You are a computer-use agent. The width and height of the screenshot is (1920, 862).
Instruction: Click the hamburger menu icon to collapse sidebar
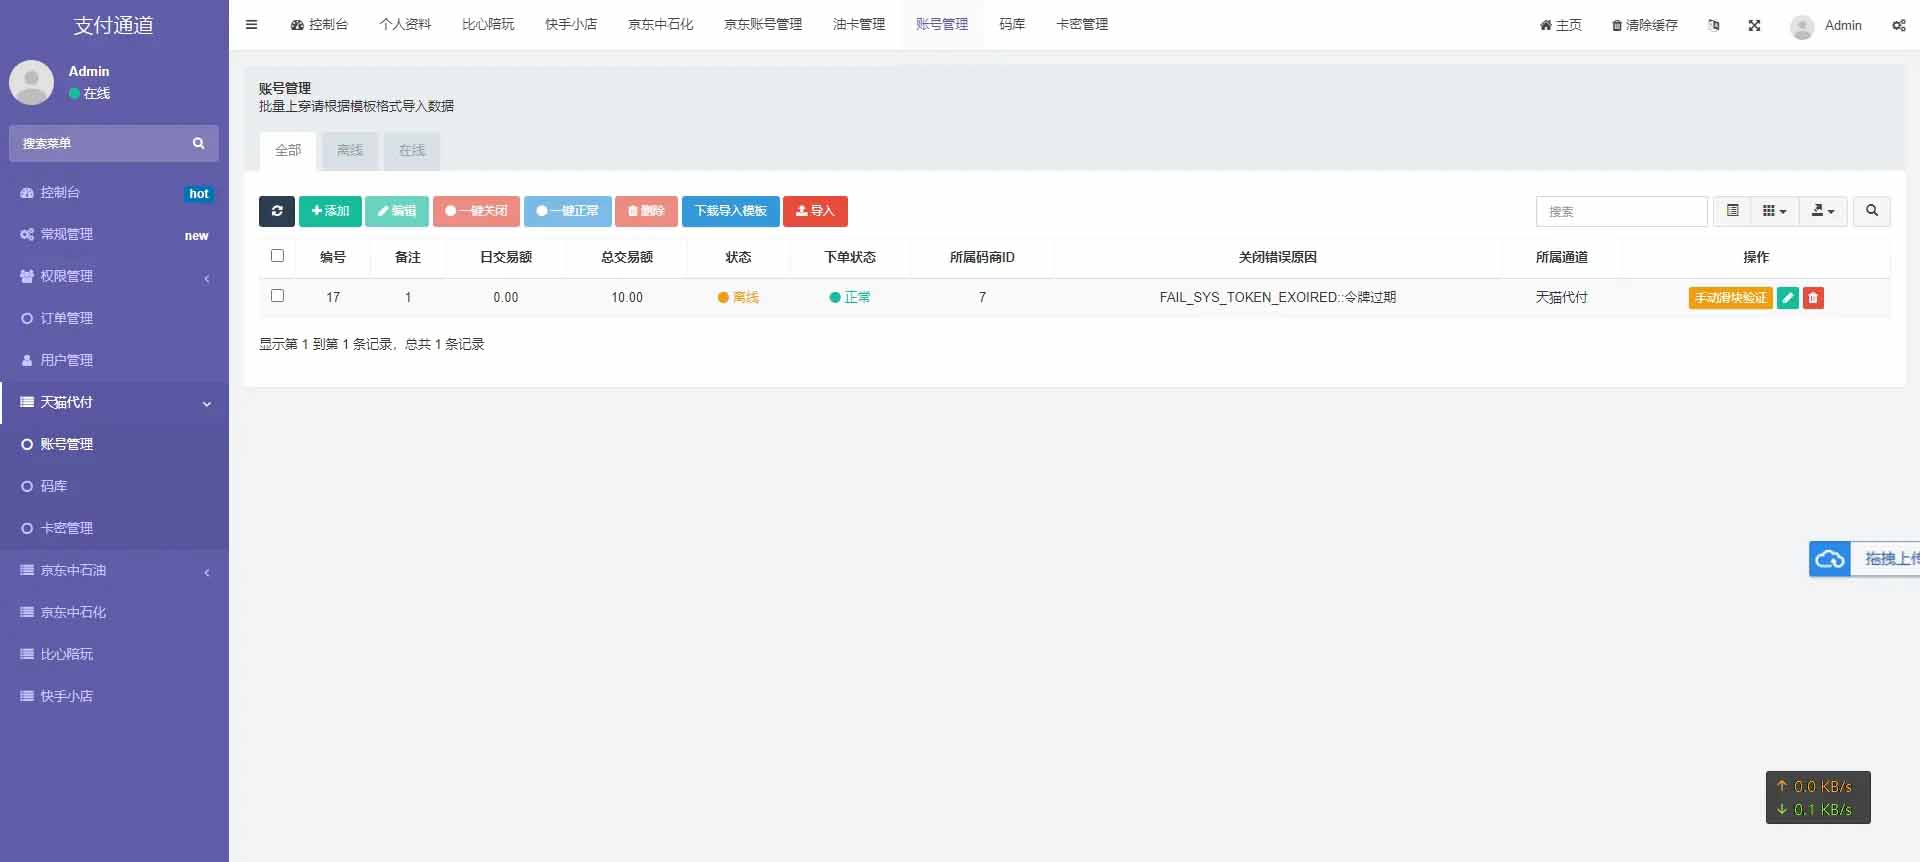tap(252, 25)
